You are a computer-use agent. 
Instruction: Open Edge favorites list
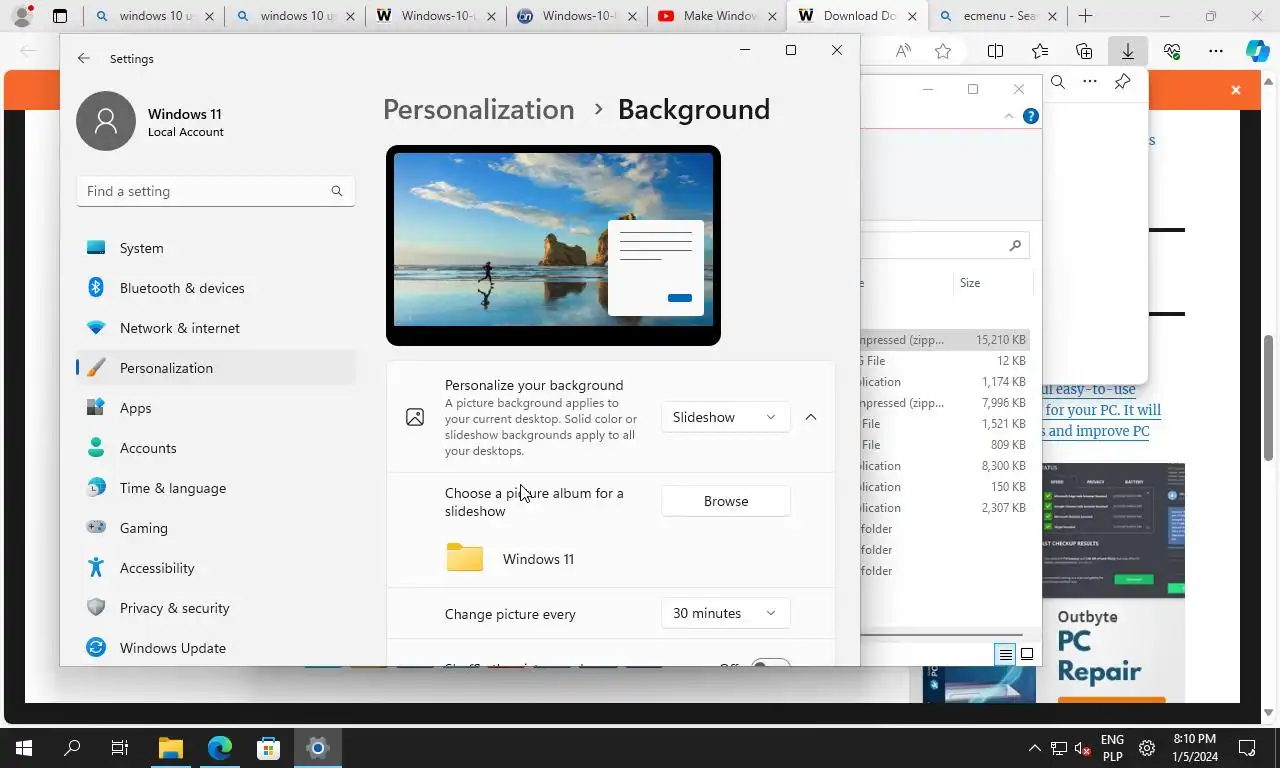pyautogui.click(x=1040, y=51)
